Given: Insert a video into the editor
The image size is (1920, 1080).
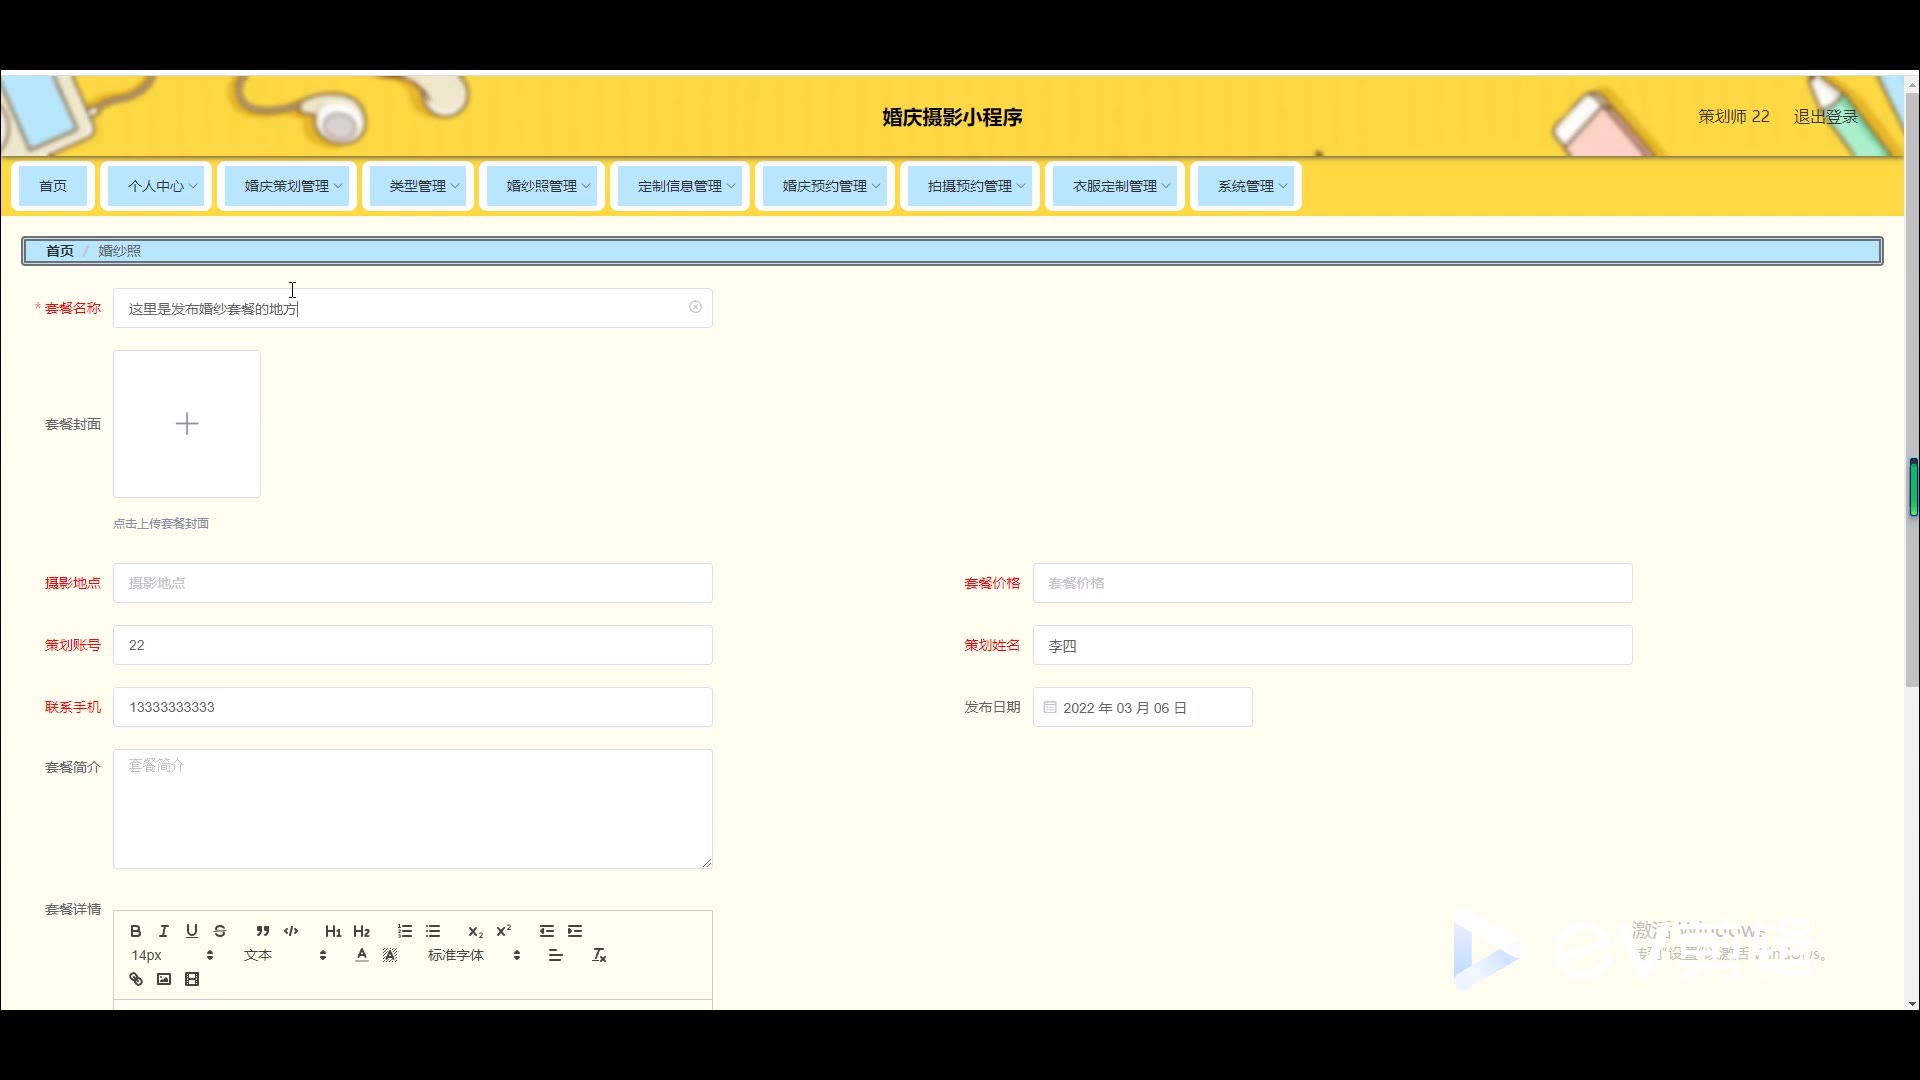Looking at the screenshot, I should point(192,979).
